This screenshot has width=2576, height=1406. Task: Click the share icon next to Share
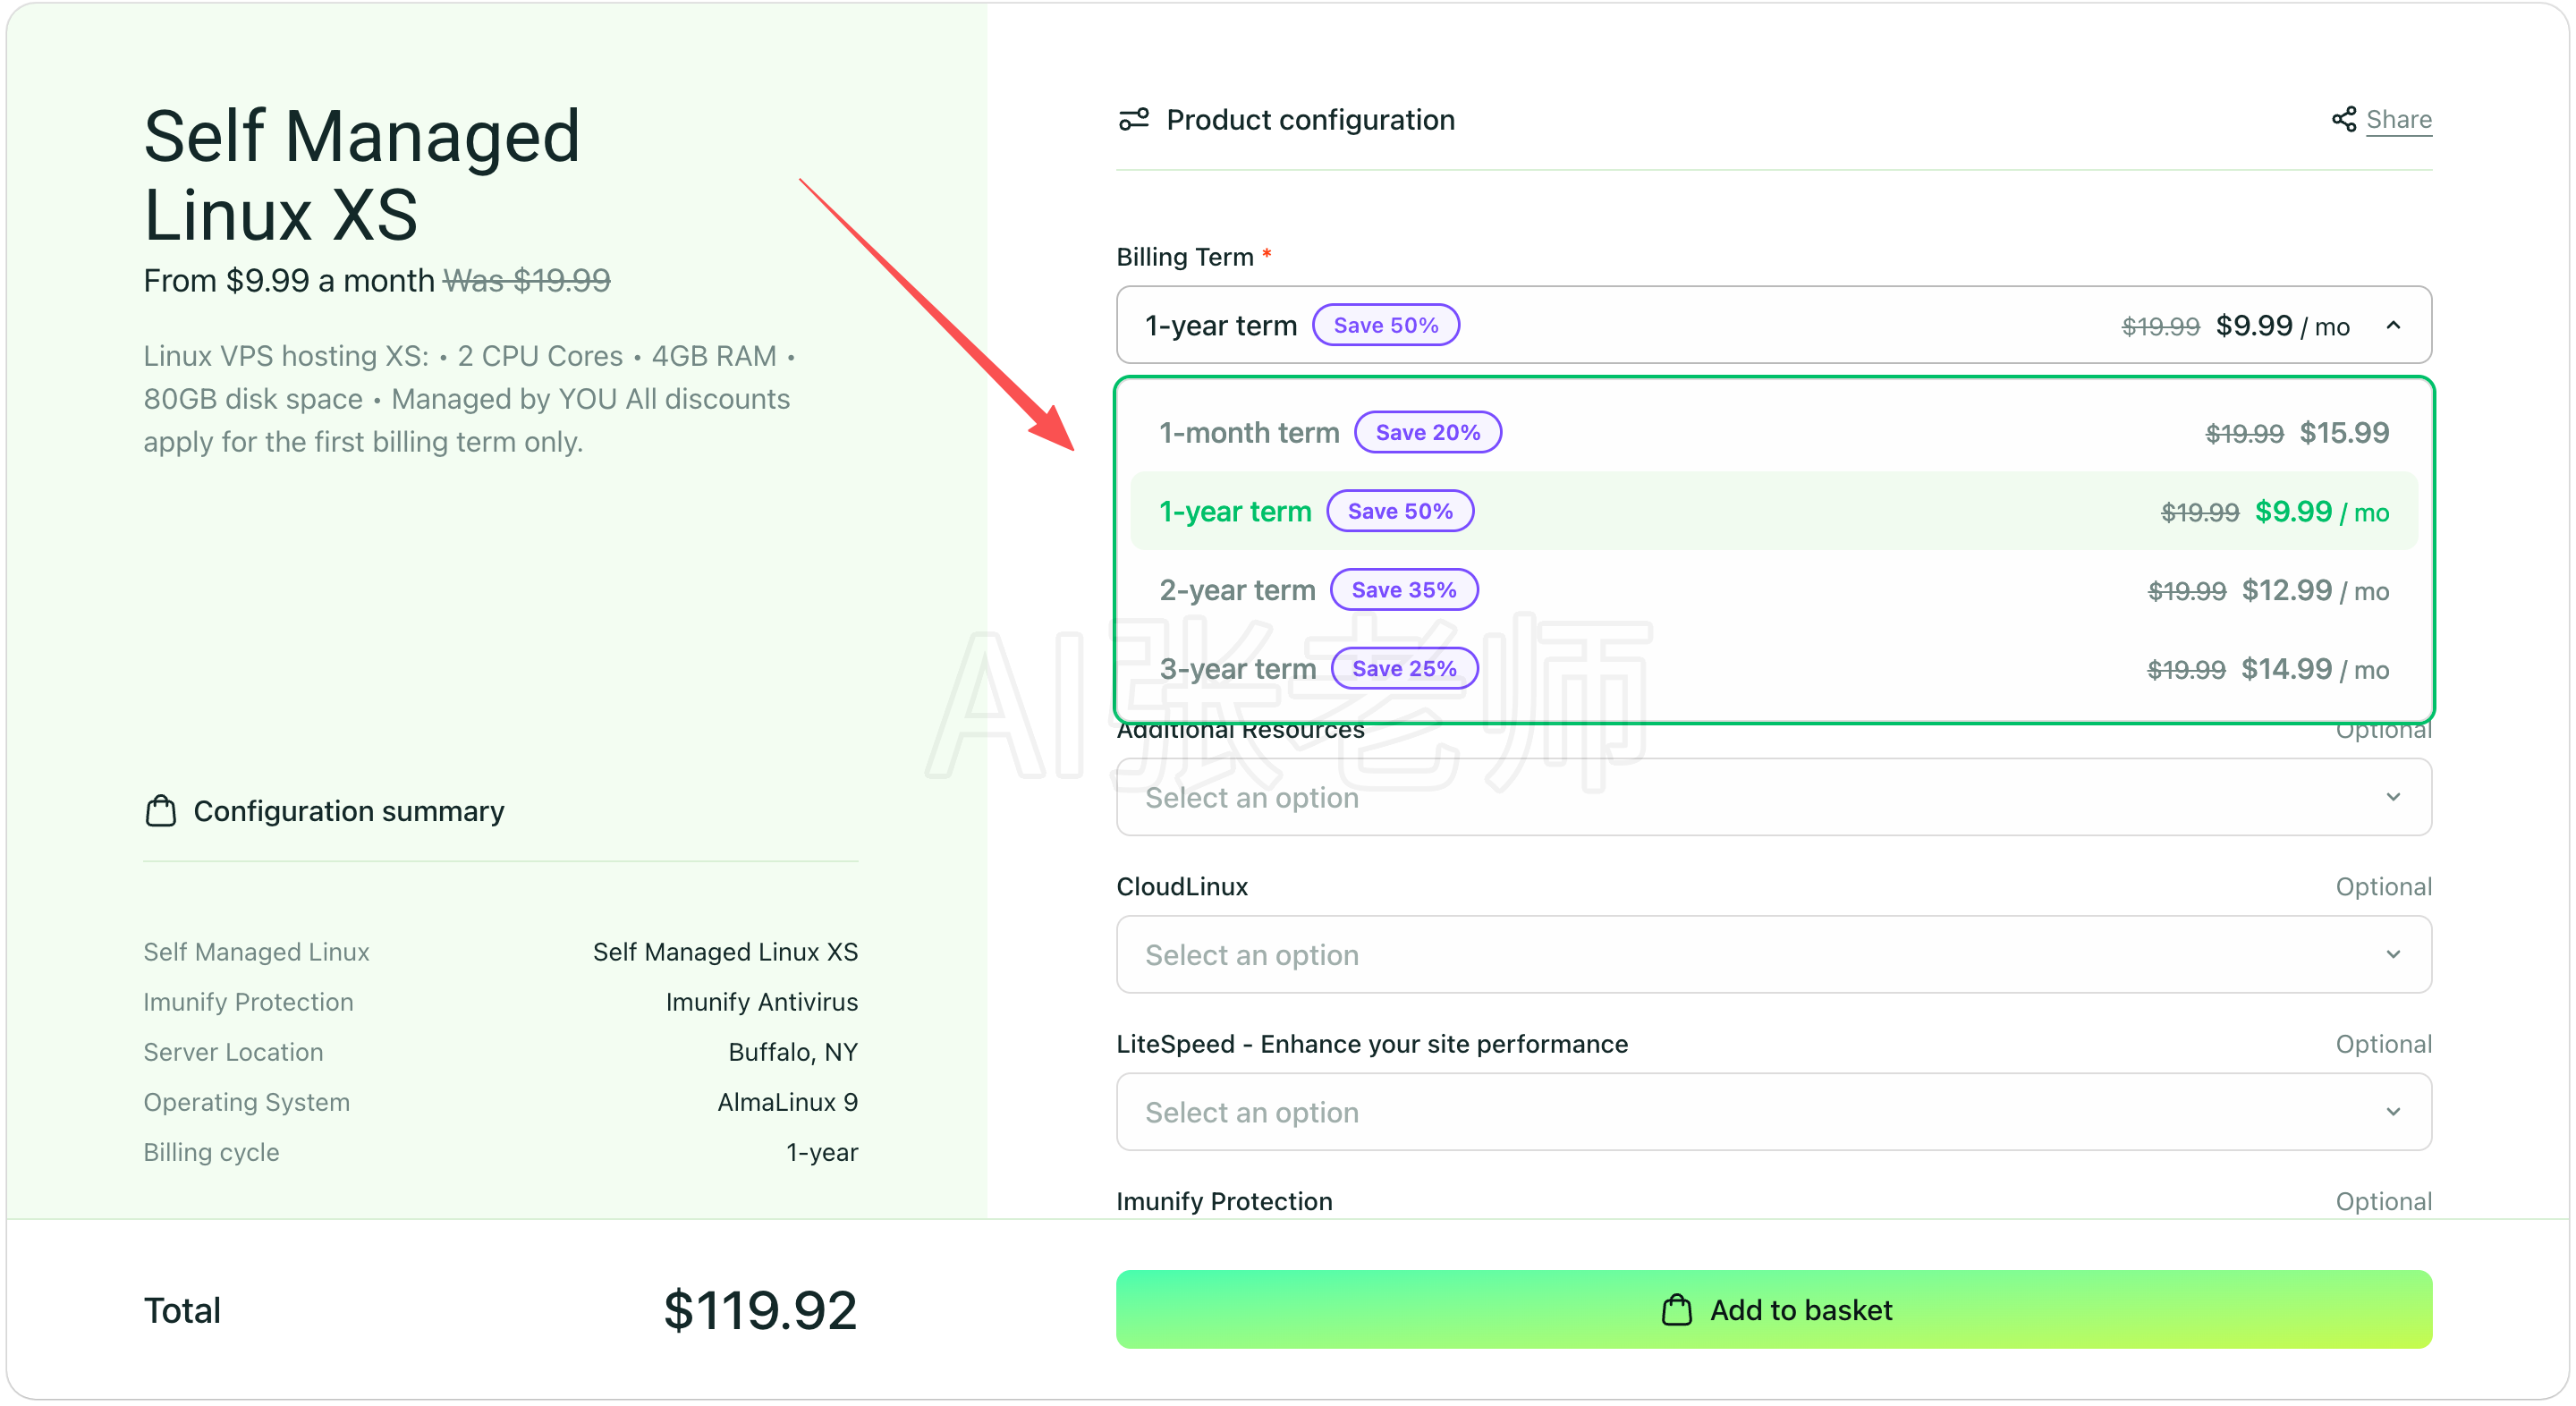(x=2343, y=119)
